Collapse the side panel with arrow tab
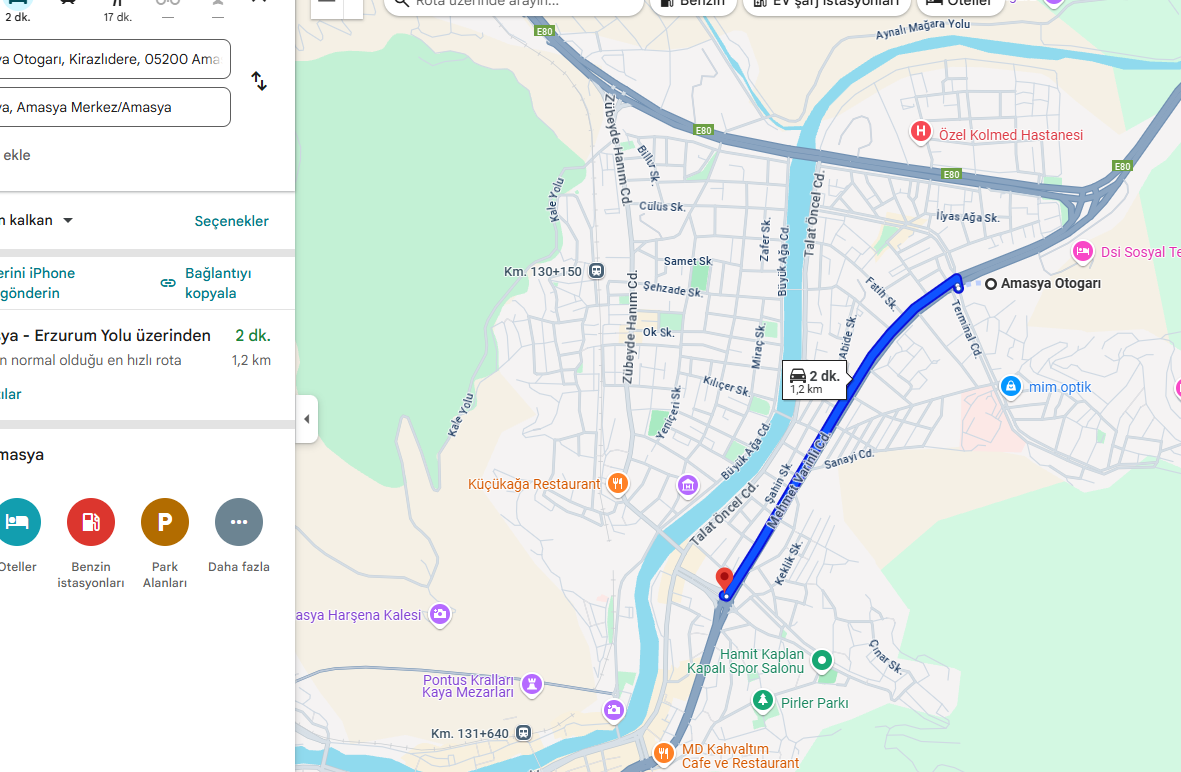Screen dimensions: 1181x772 (x=307, y=419)
